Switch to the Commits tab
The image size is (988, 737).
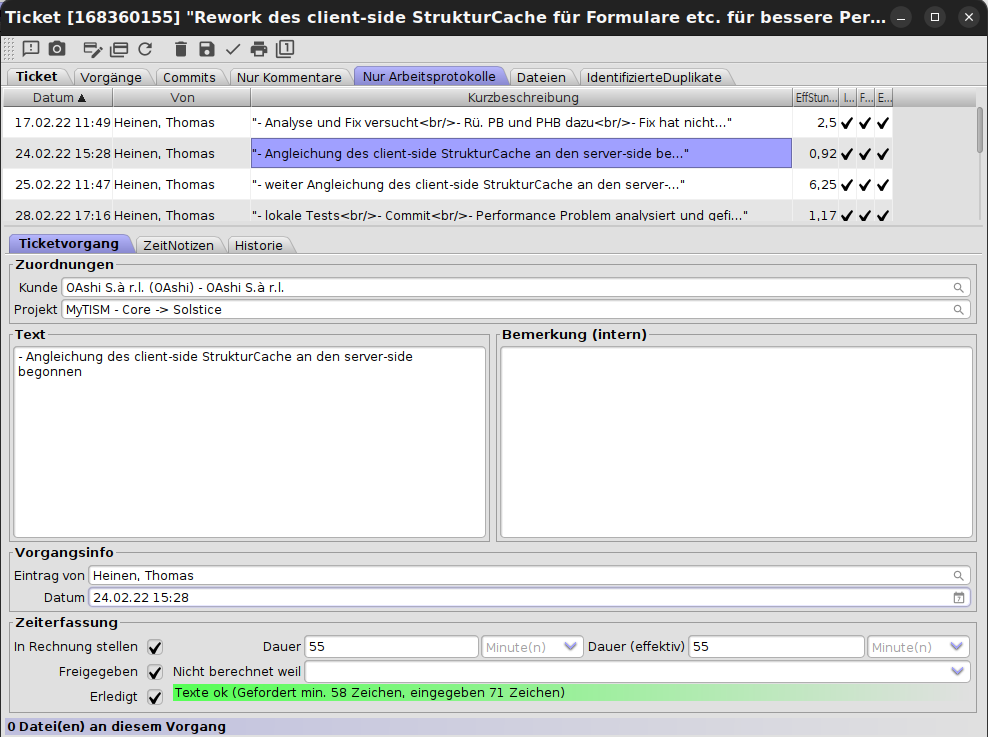189,77
